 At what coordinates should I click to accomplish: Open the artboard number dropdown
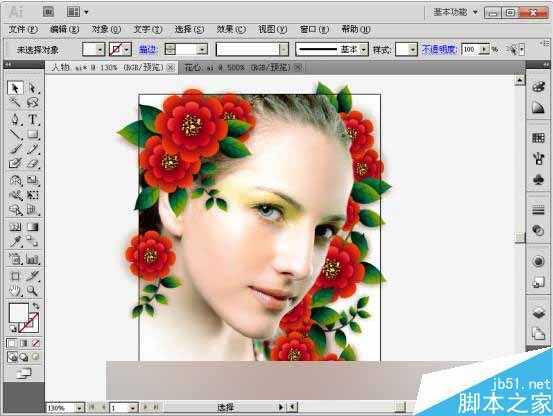(x=133, y=408)
